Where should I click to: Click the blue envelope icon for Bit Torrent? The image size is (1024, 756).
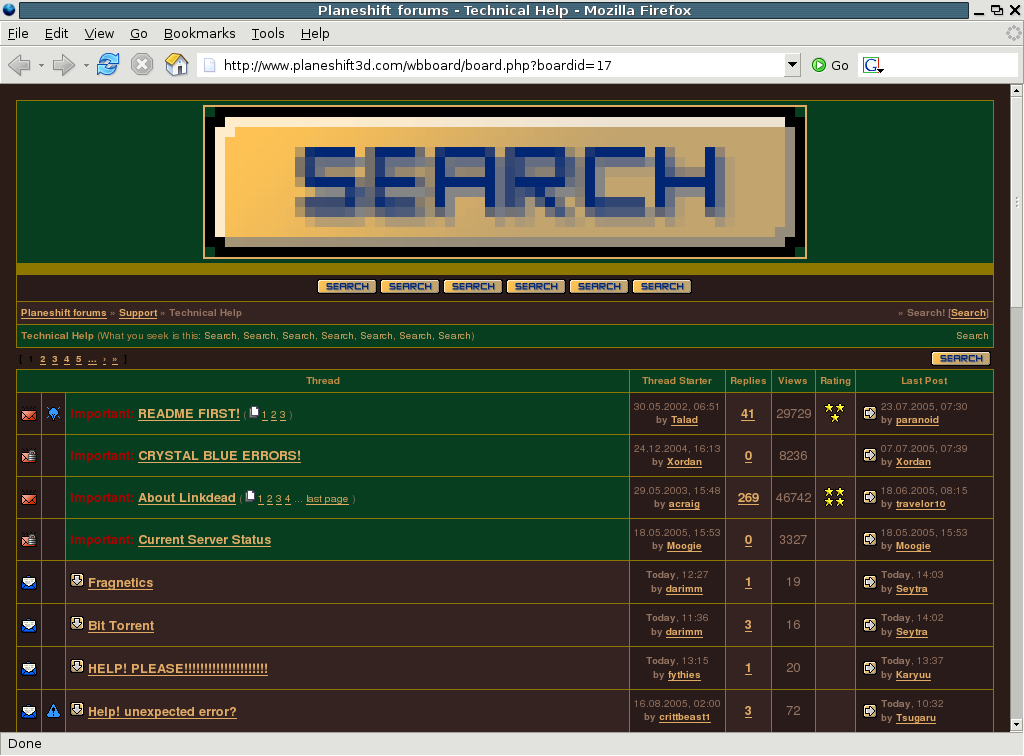[29, 625]
